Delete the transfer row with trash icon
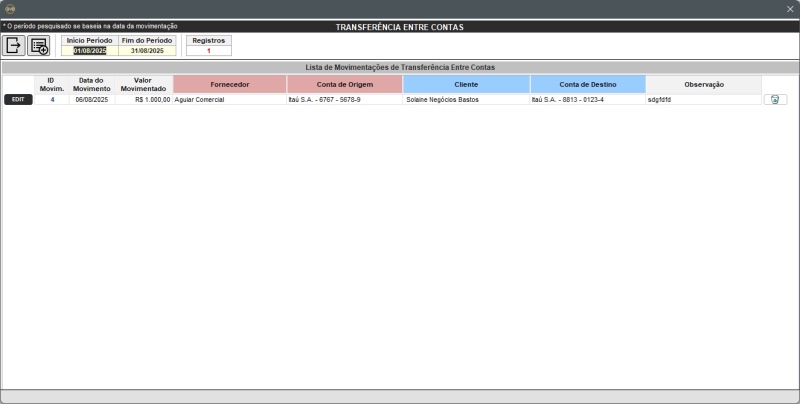This screenshot has height=404, width=800. 775,100
